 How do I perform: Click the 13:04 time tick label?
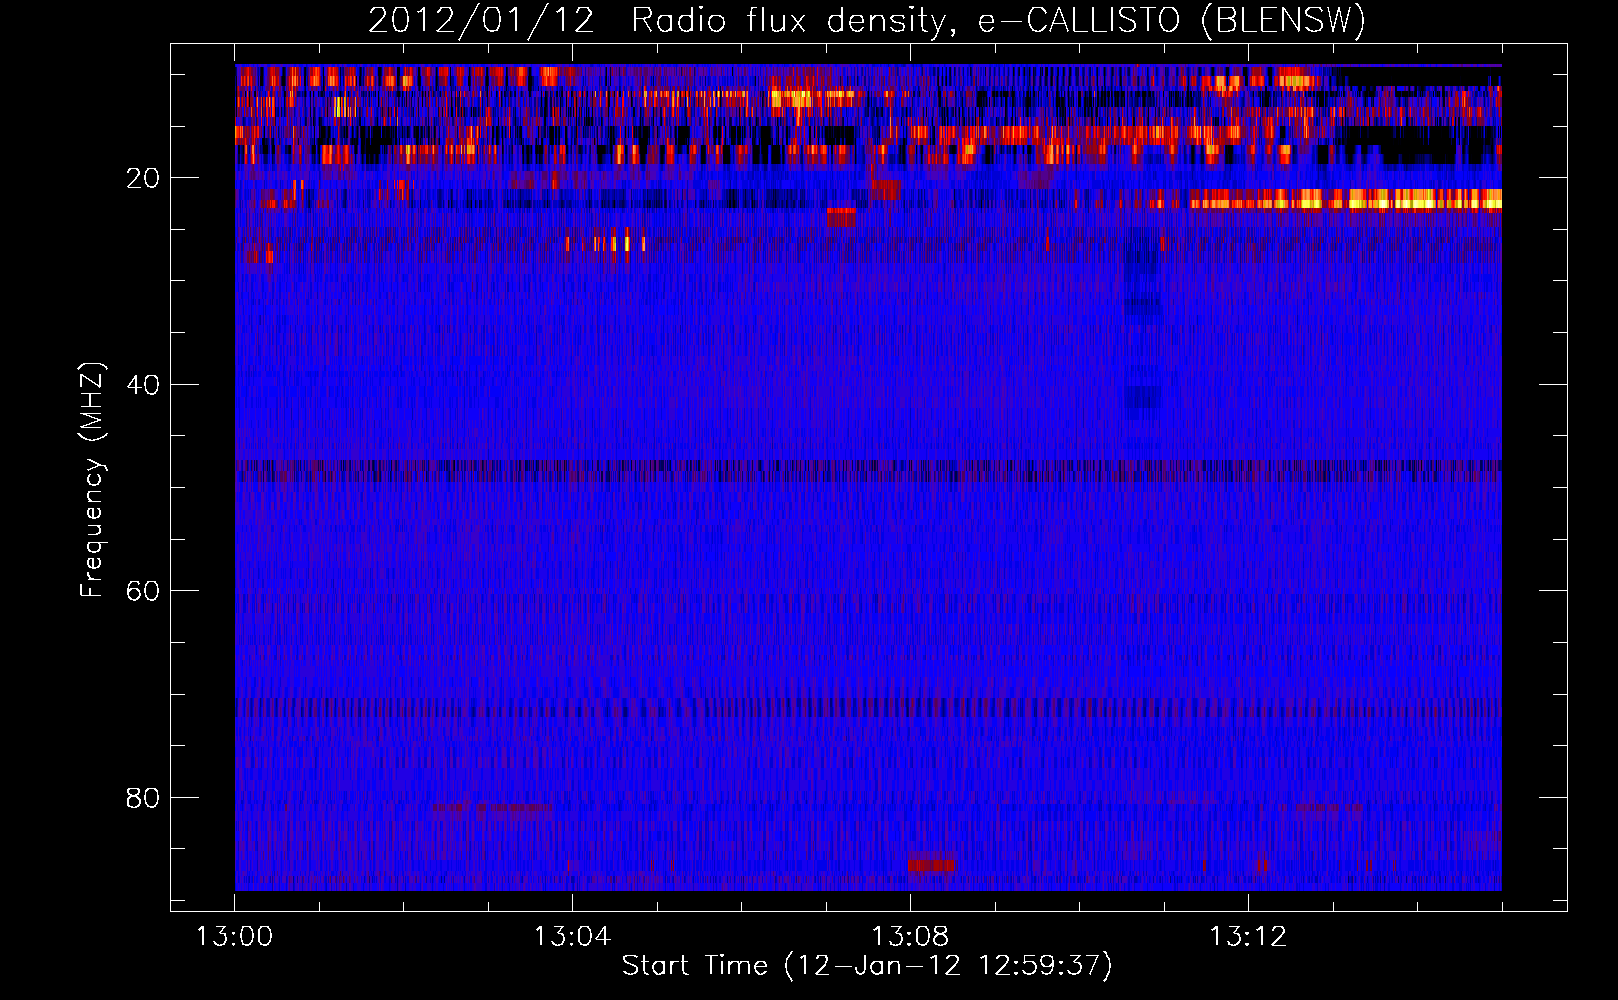point(572,937)
